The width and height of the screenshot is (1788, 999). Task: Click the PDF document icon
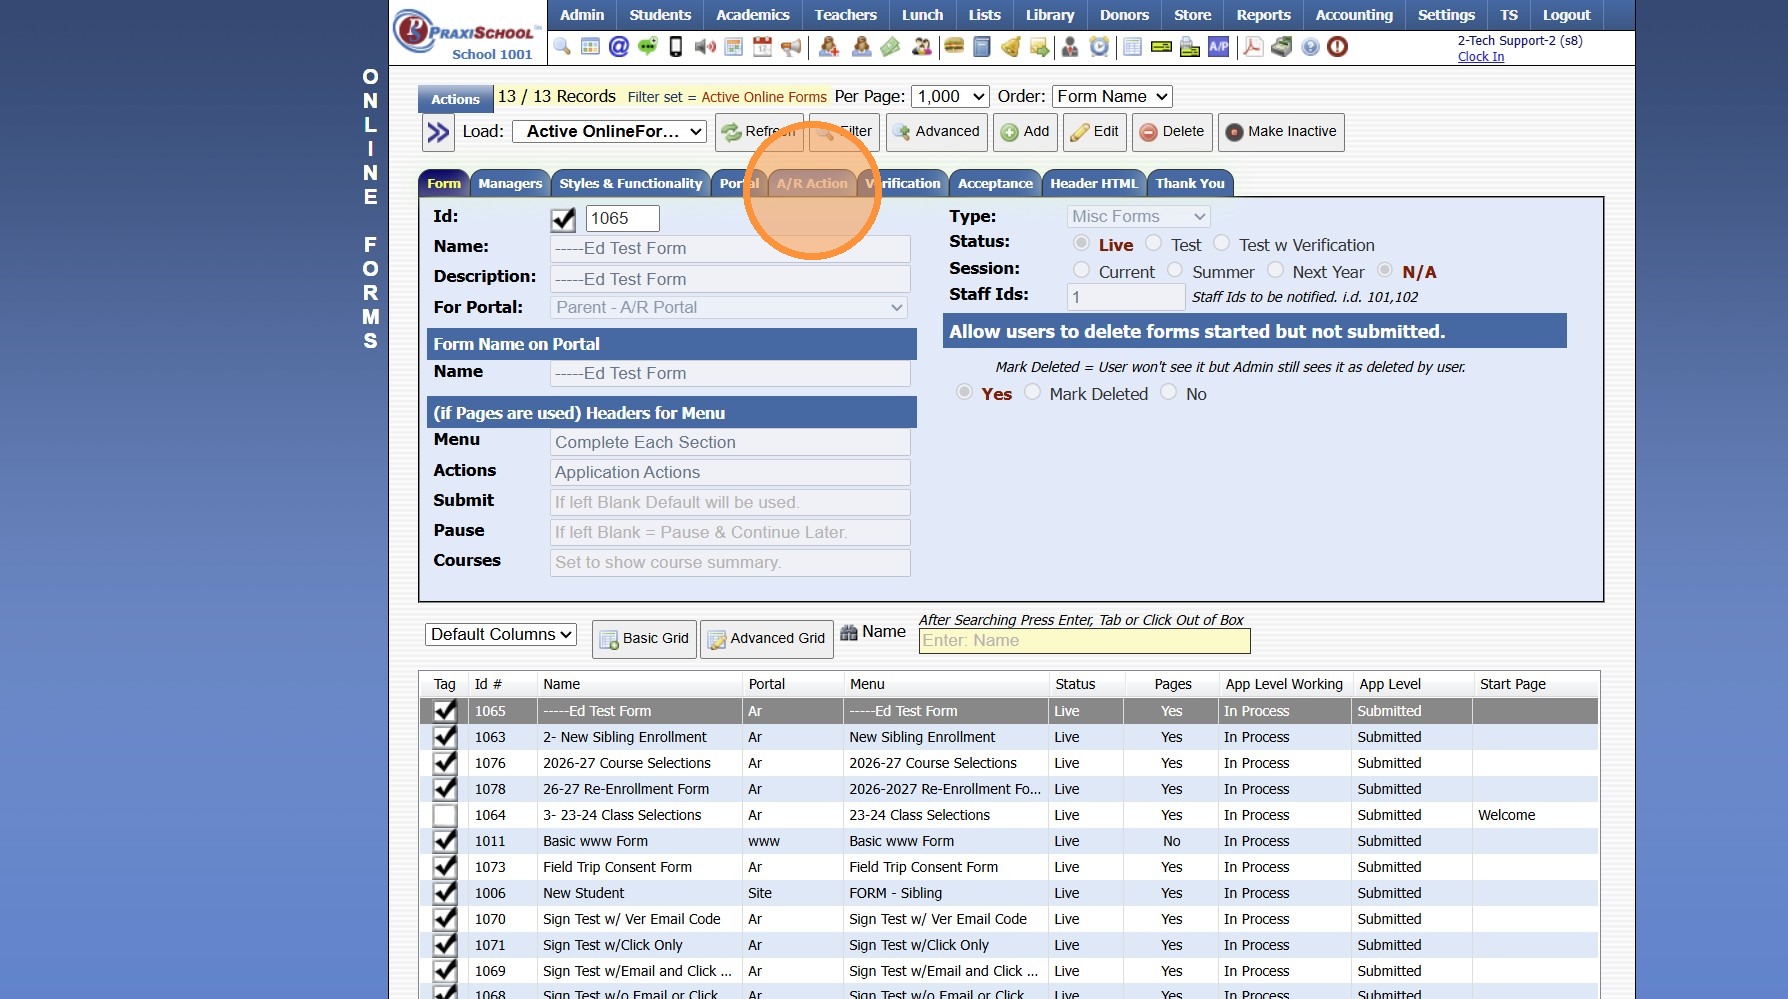point(1253,47)
